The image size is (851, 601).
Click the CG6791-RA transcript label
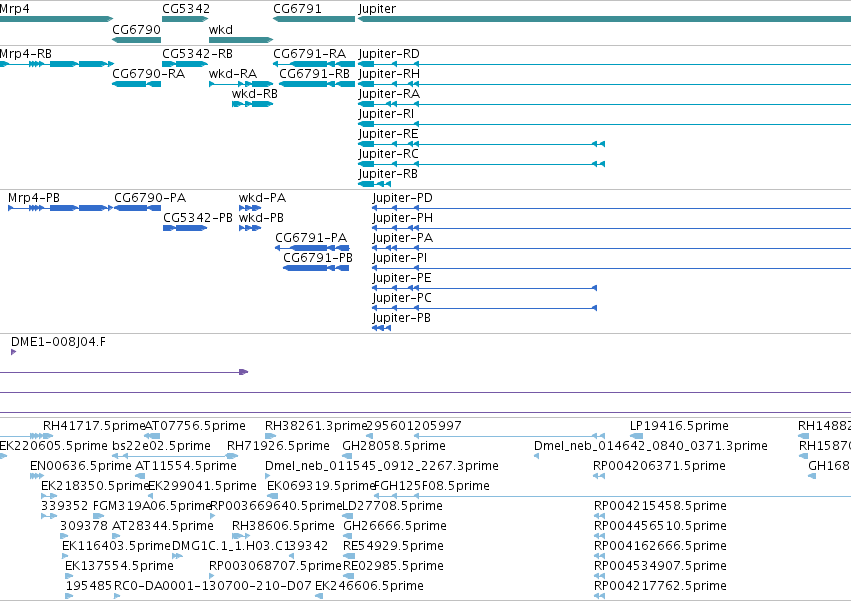[x=309, y=54]
